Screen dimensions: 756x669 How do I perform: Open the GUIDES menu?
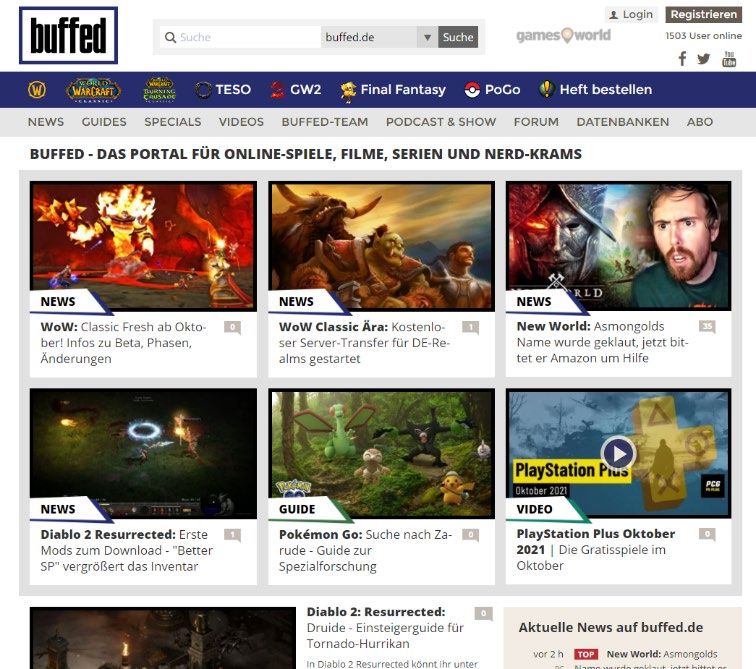tap(104, 122)
